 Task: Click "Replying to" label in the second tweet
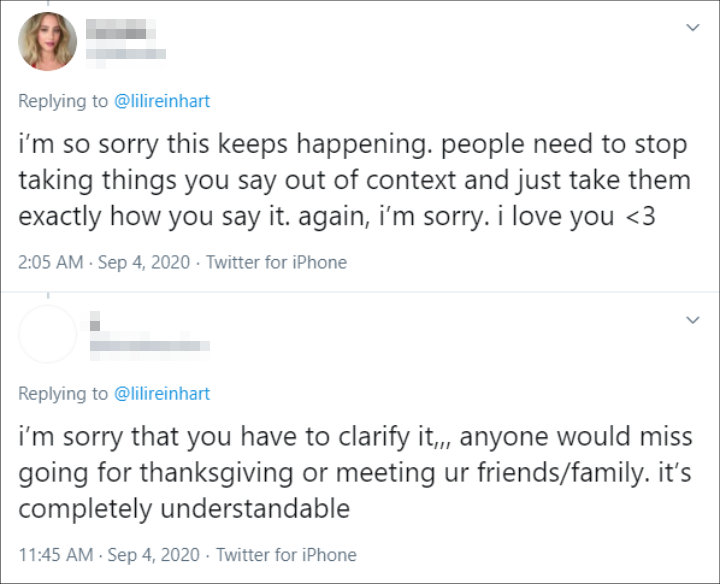[63, 393]
